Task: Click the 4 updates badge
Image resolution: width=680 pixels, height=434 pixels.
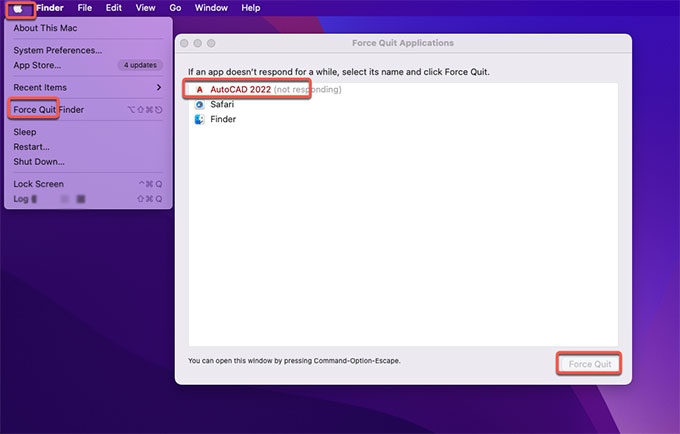Action: pyautogui.click(x=139, y=65)
